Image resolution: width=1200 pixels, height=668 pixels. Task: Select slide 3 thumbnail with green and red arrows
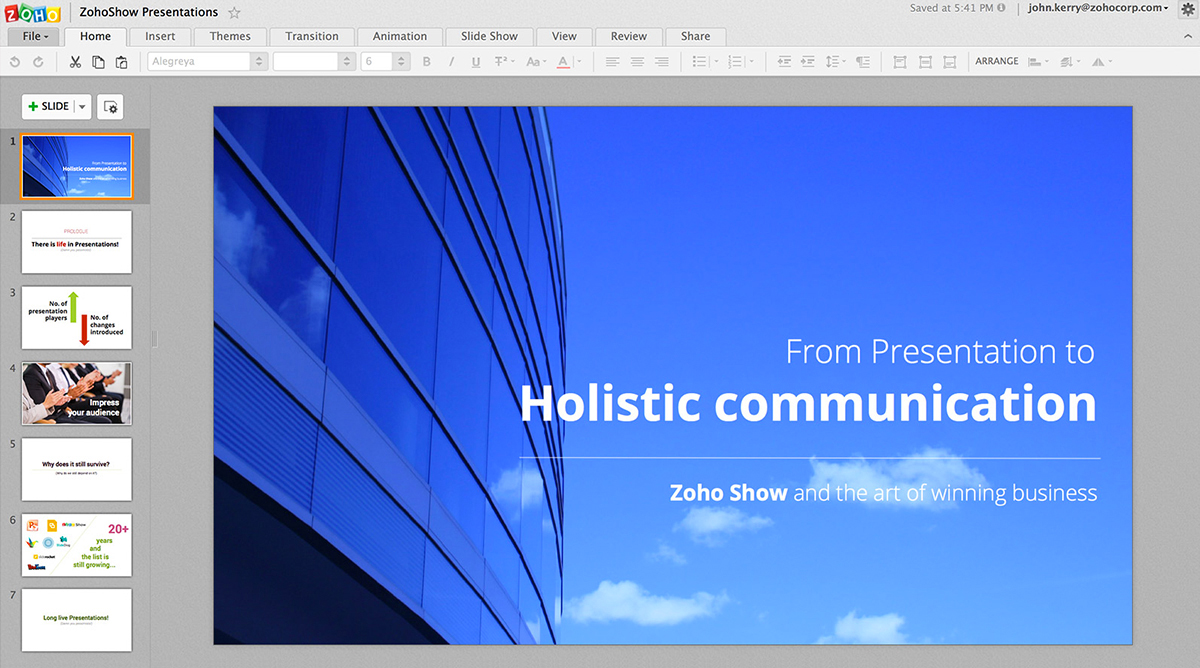pos(77,318)
